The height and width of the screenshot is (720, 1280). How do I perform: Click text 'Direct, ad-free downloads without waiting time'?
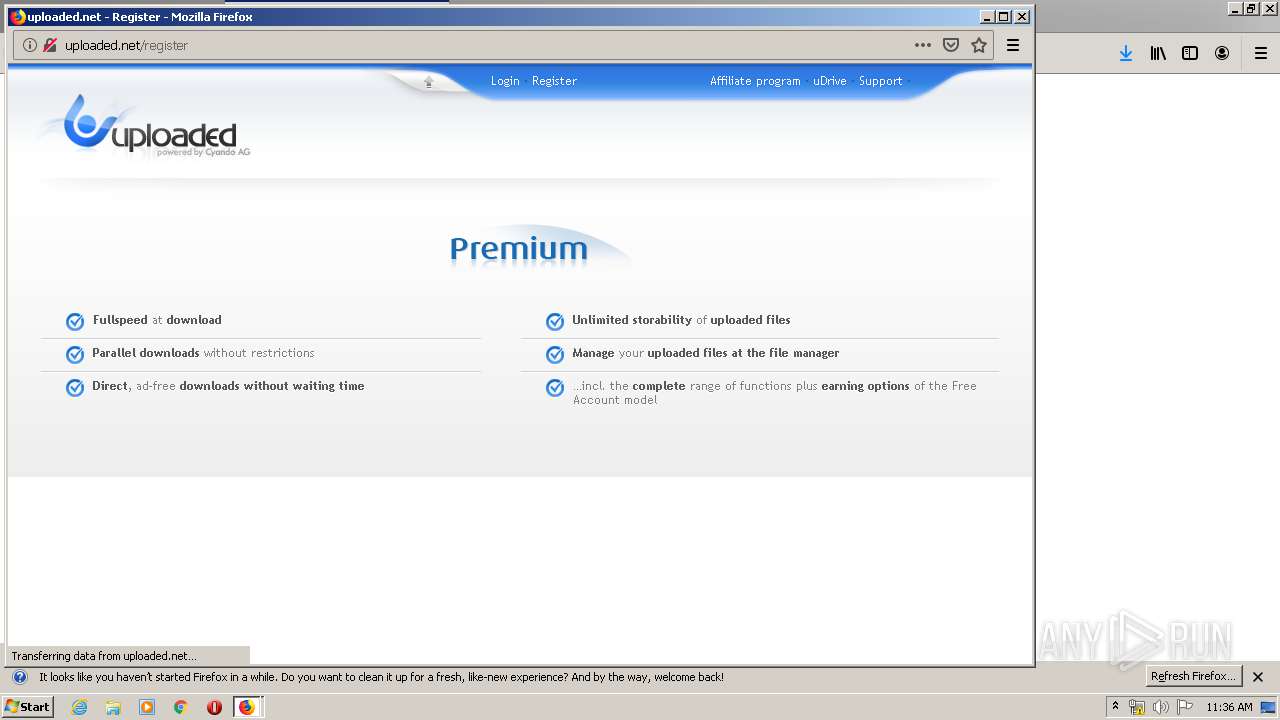[228, 386]
